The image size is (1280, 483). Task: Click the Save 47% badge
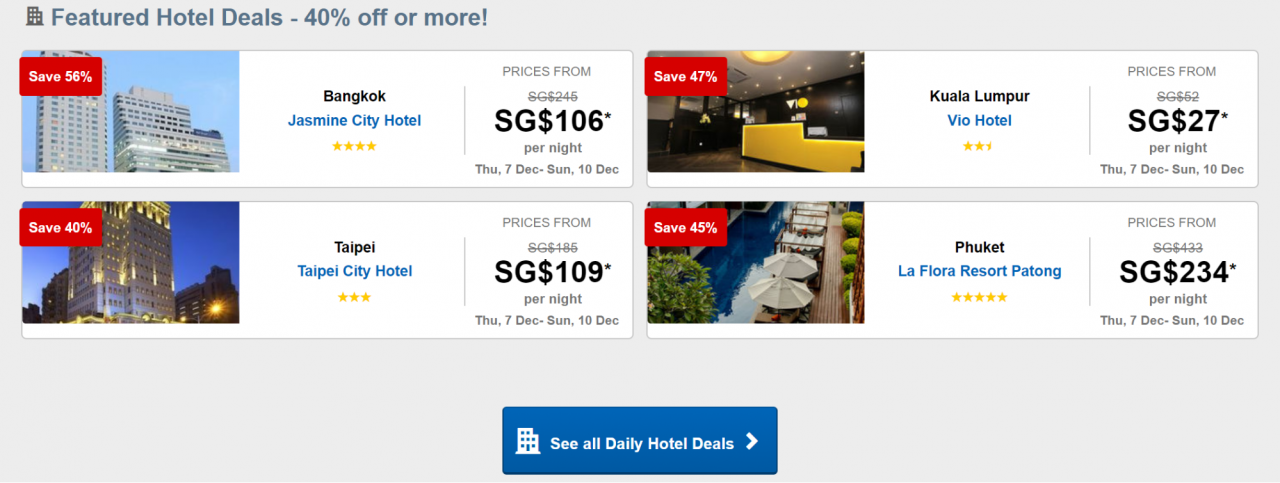[x=685, y=77]
